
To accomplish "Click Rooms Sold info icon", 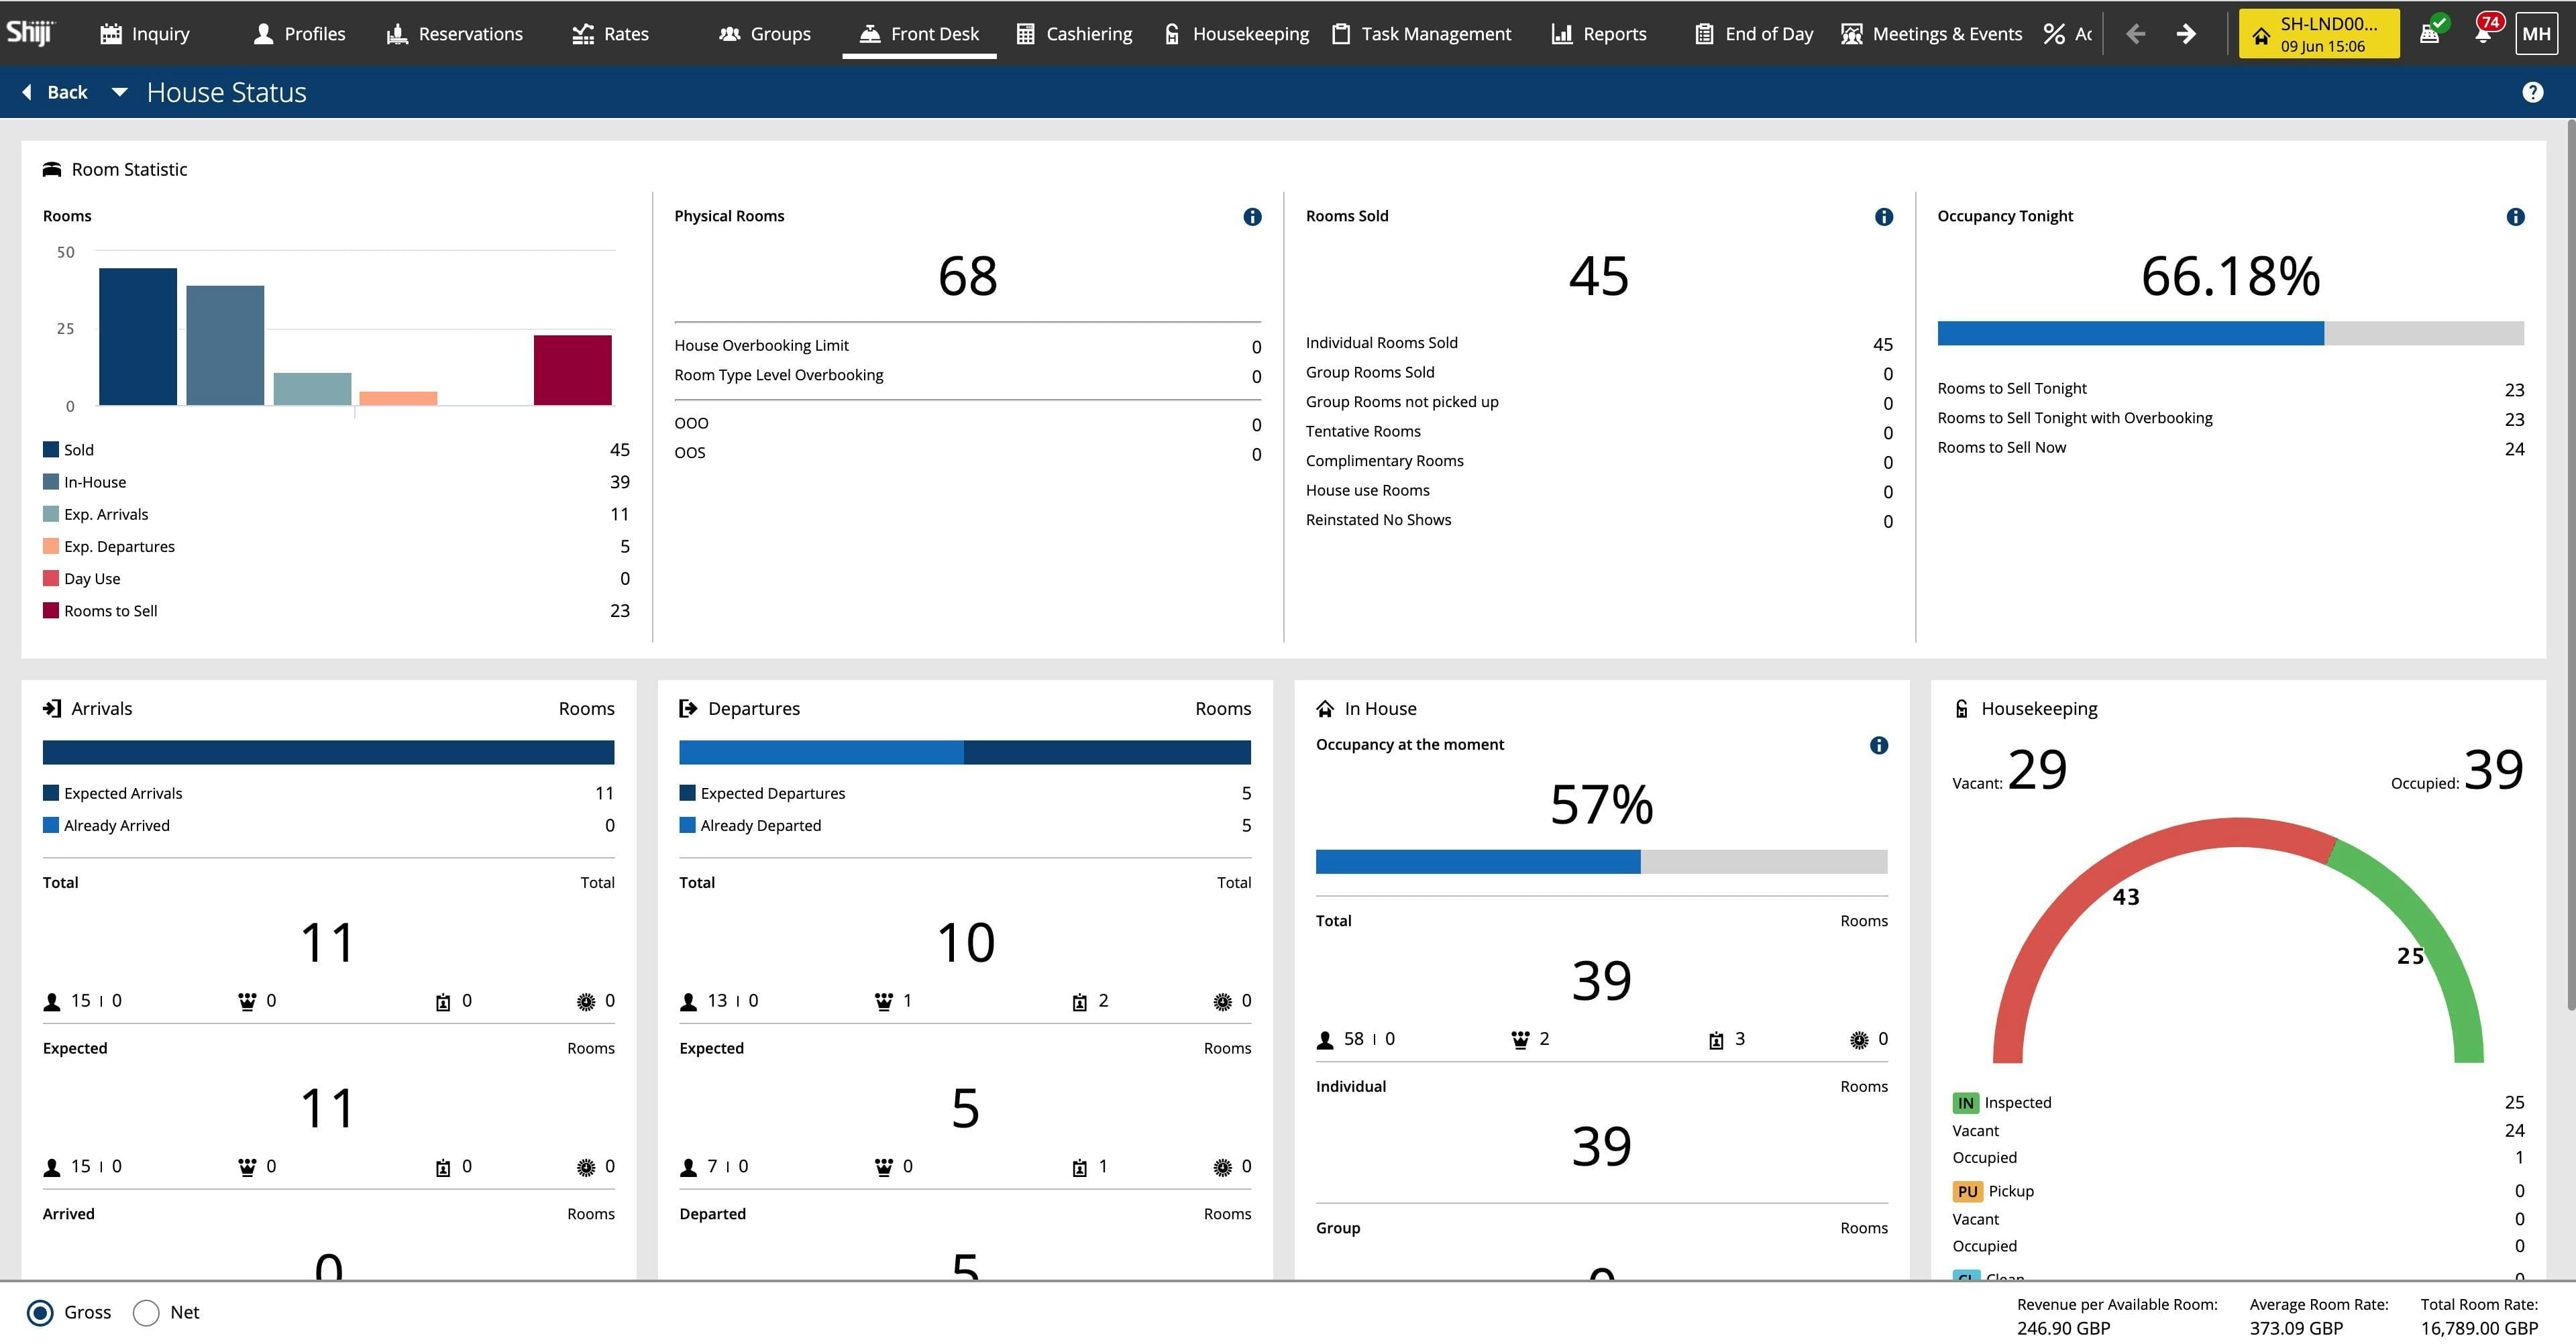I will pos(1884,217).
